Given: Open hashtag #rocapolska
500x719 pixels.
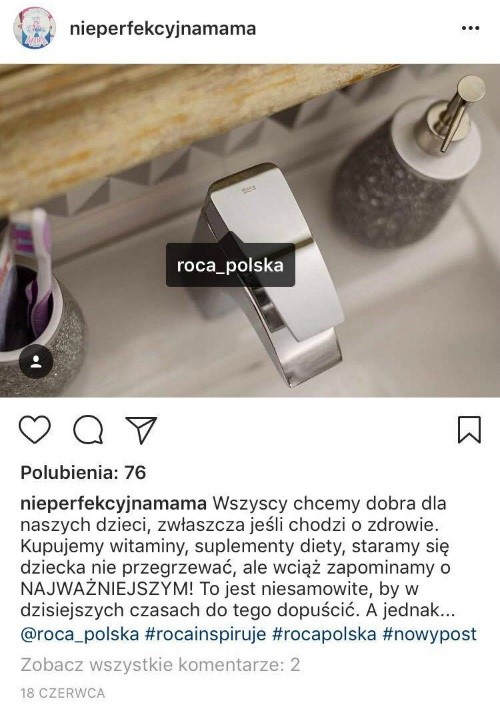Looking at the screenshot, I should point(324,634).
